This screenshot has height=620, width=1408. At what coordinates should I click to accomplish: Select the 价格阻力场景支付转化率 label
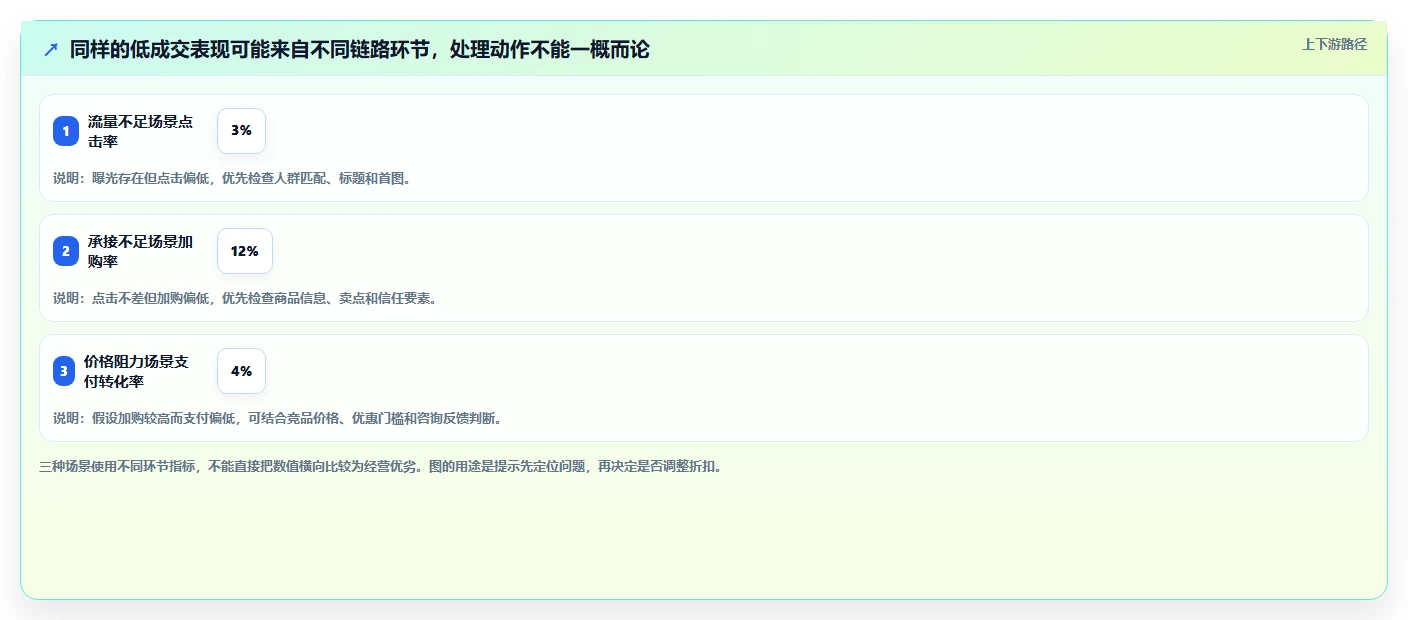click(137, 371)
